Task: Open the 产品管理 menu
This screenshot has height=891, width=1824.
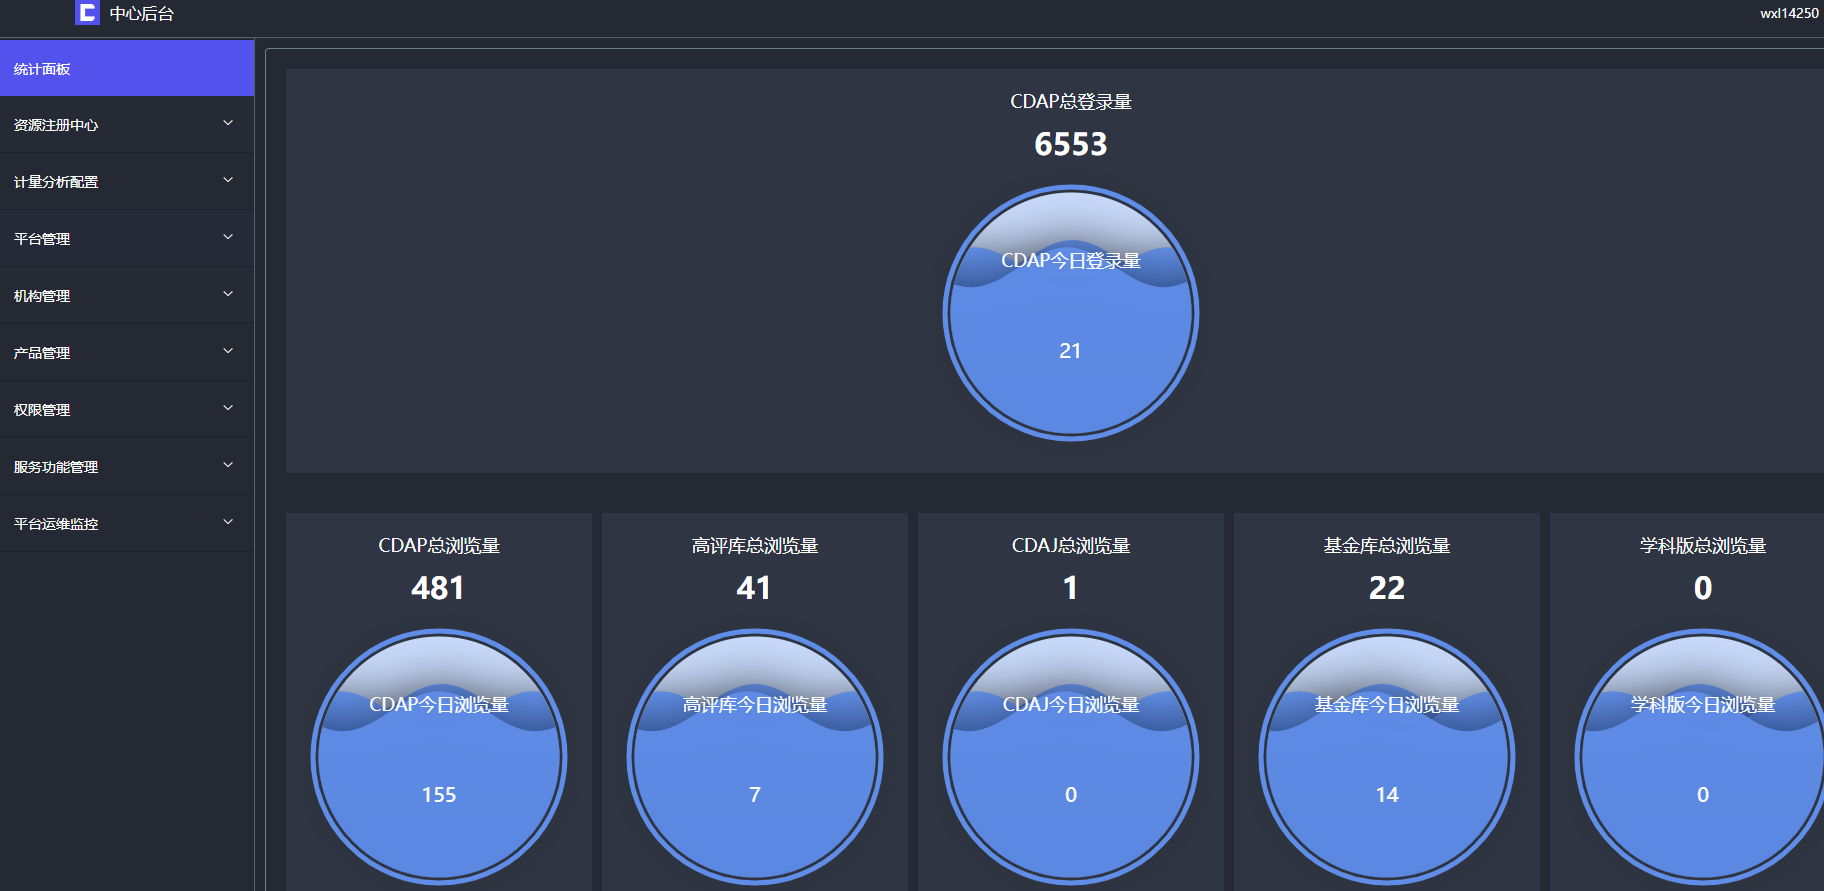Action: (127, 353)
